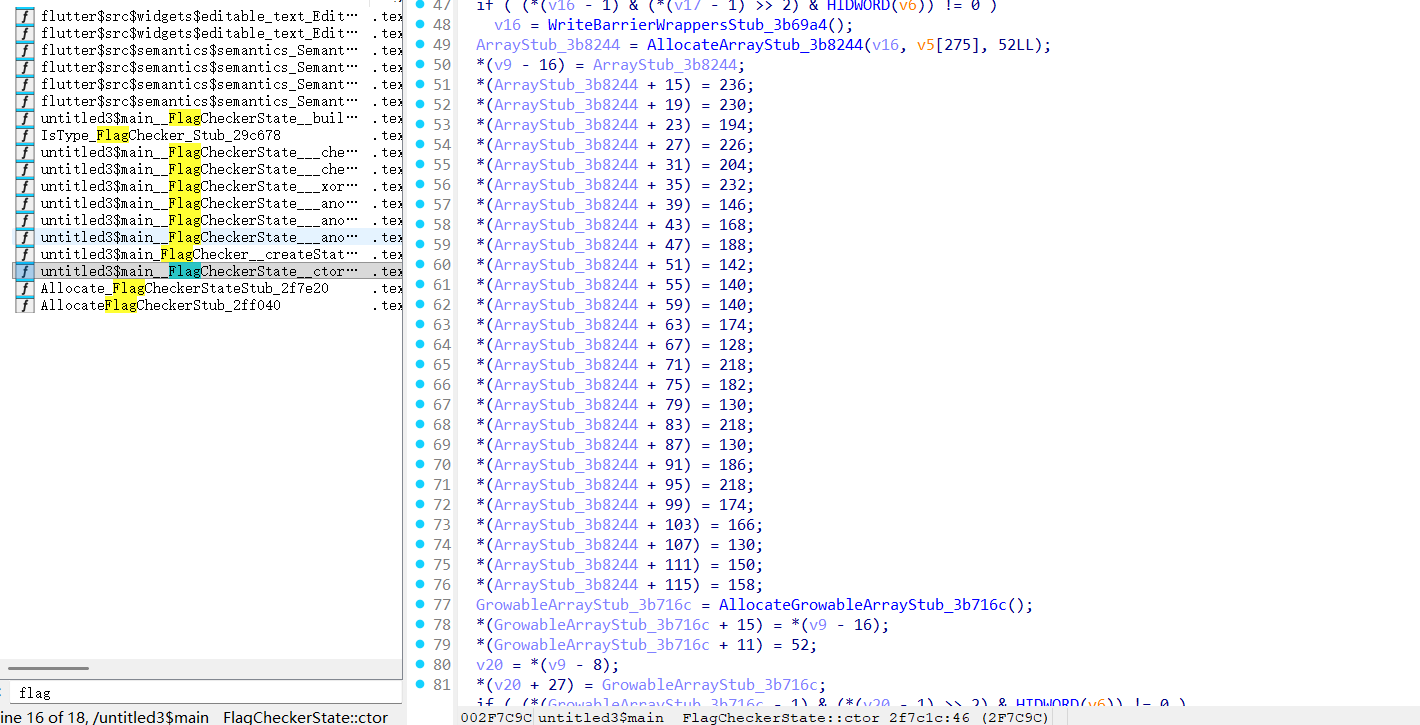Click value 150 on line 75

pyautogui.click(x=741, y=565)
